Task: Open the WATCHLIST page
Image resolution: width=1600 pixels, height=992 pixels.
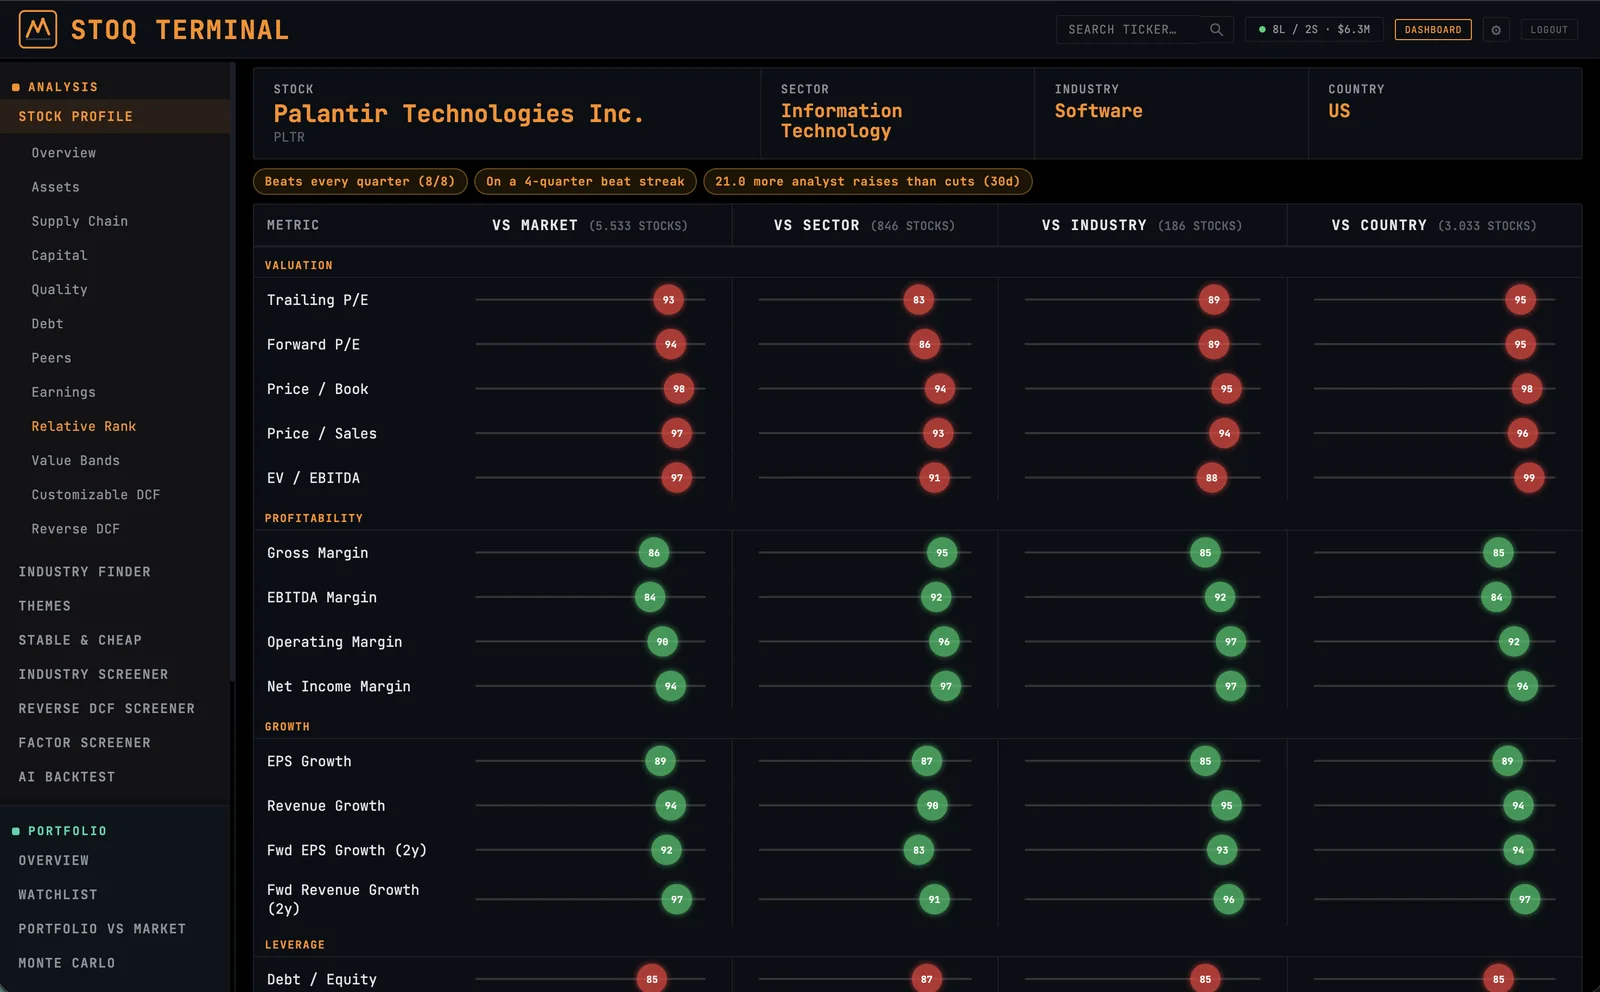Action: (x=58, y=895)
